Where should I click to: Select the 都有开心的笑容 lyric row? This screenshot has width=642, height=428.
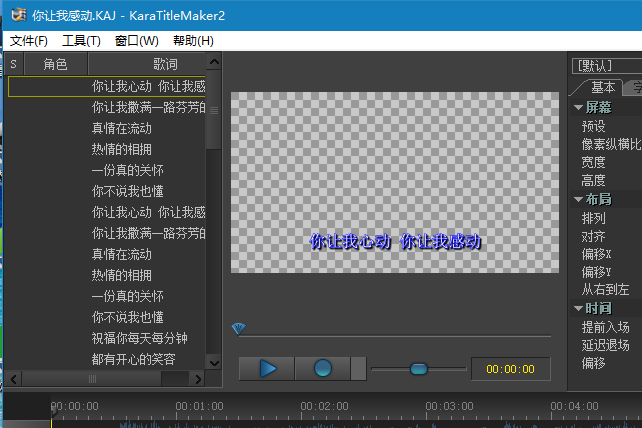(106, 359)
